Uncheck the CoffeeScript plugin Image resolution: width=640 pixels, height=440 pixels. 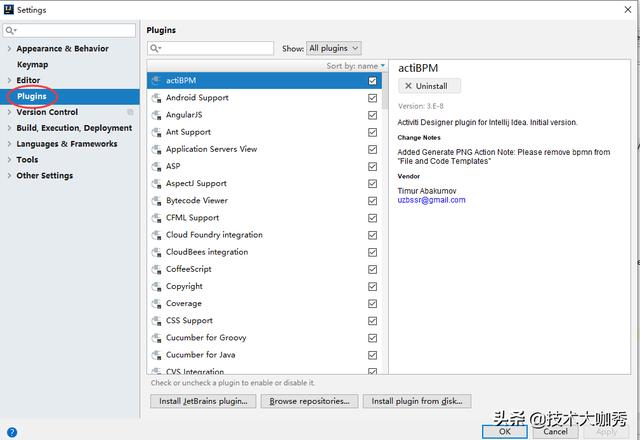pyautogui.click(x=372, y=269)
